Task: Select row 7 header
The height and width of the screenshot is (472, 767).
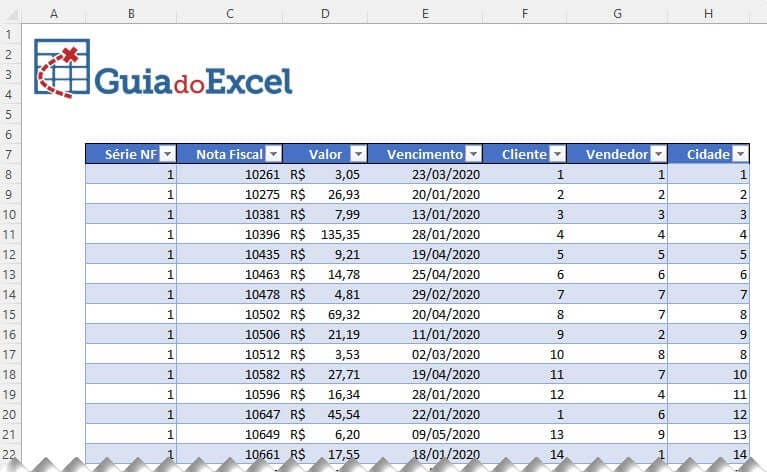Action: pyautogui.click(x=10, y=155)
